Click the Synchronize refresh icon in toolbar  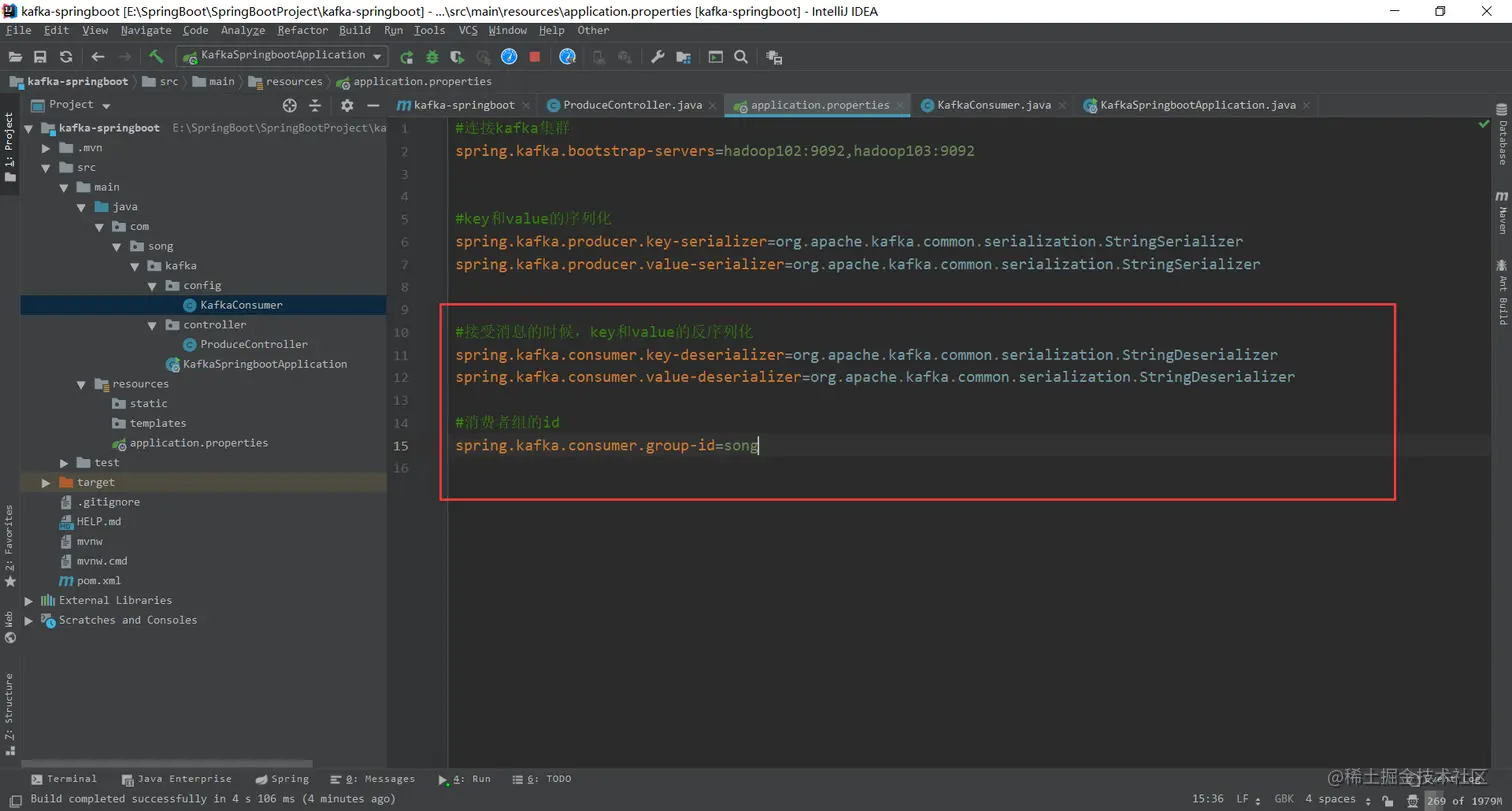click(66, 57)
